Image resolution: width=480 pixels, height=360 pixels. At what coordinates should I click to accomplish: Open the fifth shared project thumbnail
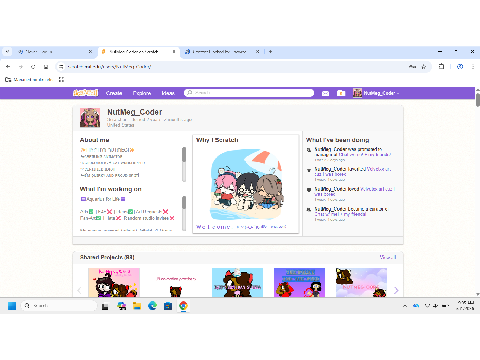pos(361,282)
